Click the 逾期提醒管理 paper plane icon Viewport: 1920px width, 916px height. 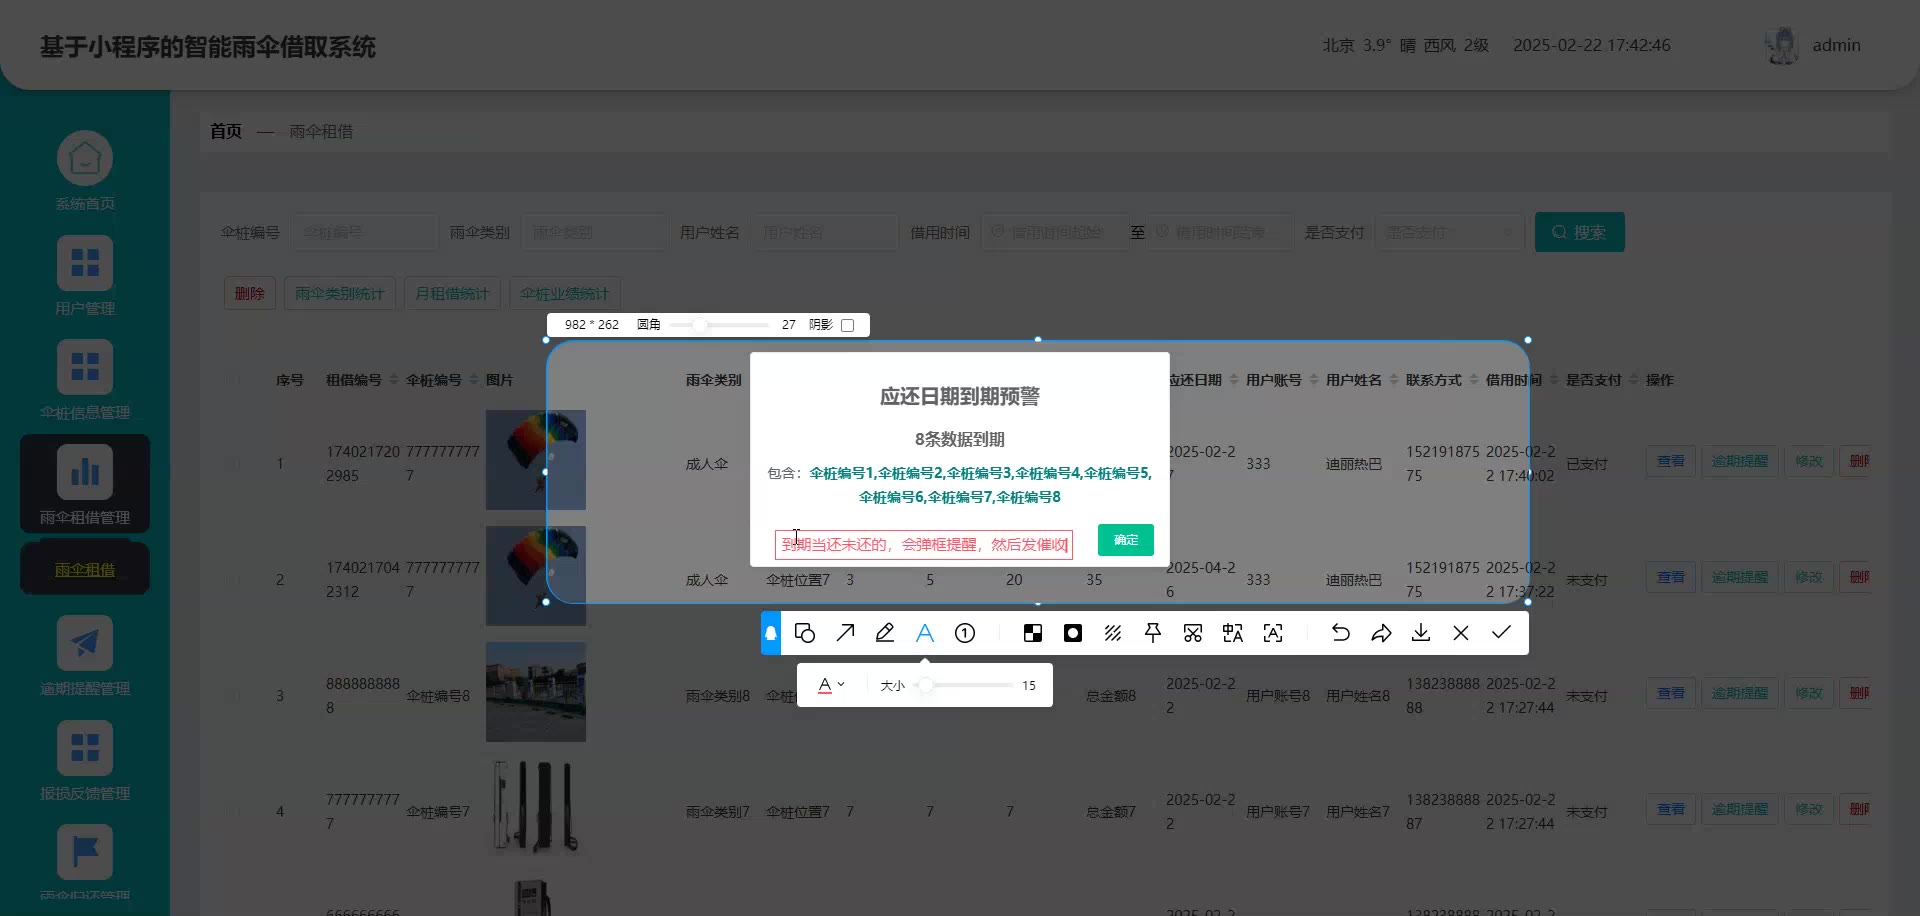tap(85, 643)
